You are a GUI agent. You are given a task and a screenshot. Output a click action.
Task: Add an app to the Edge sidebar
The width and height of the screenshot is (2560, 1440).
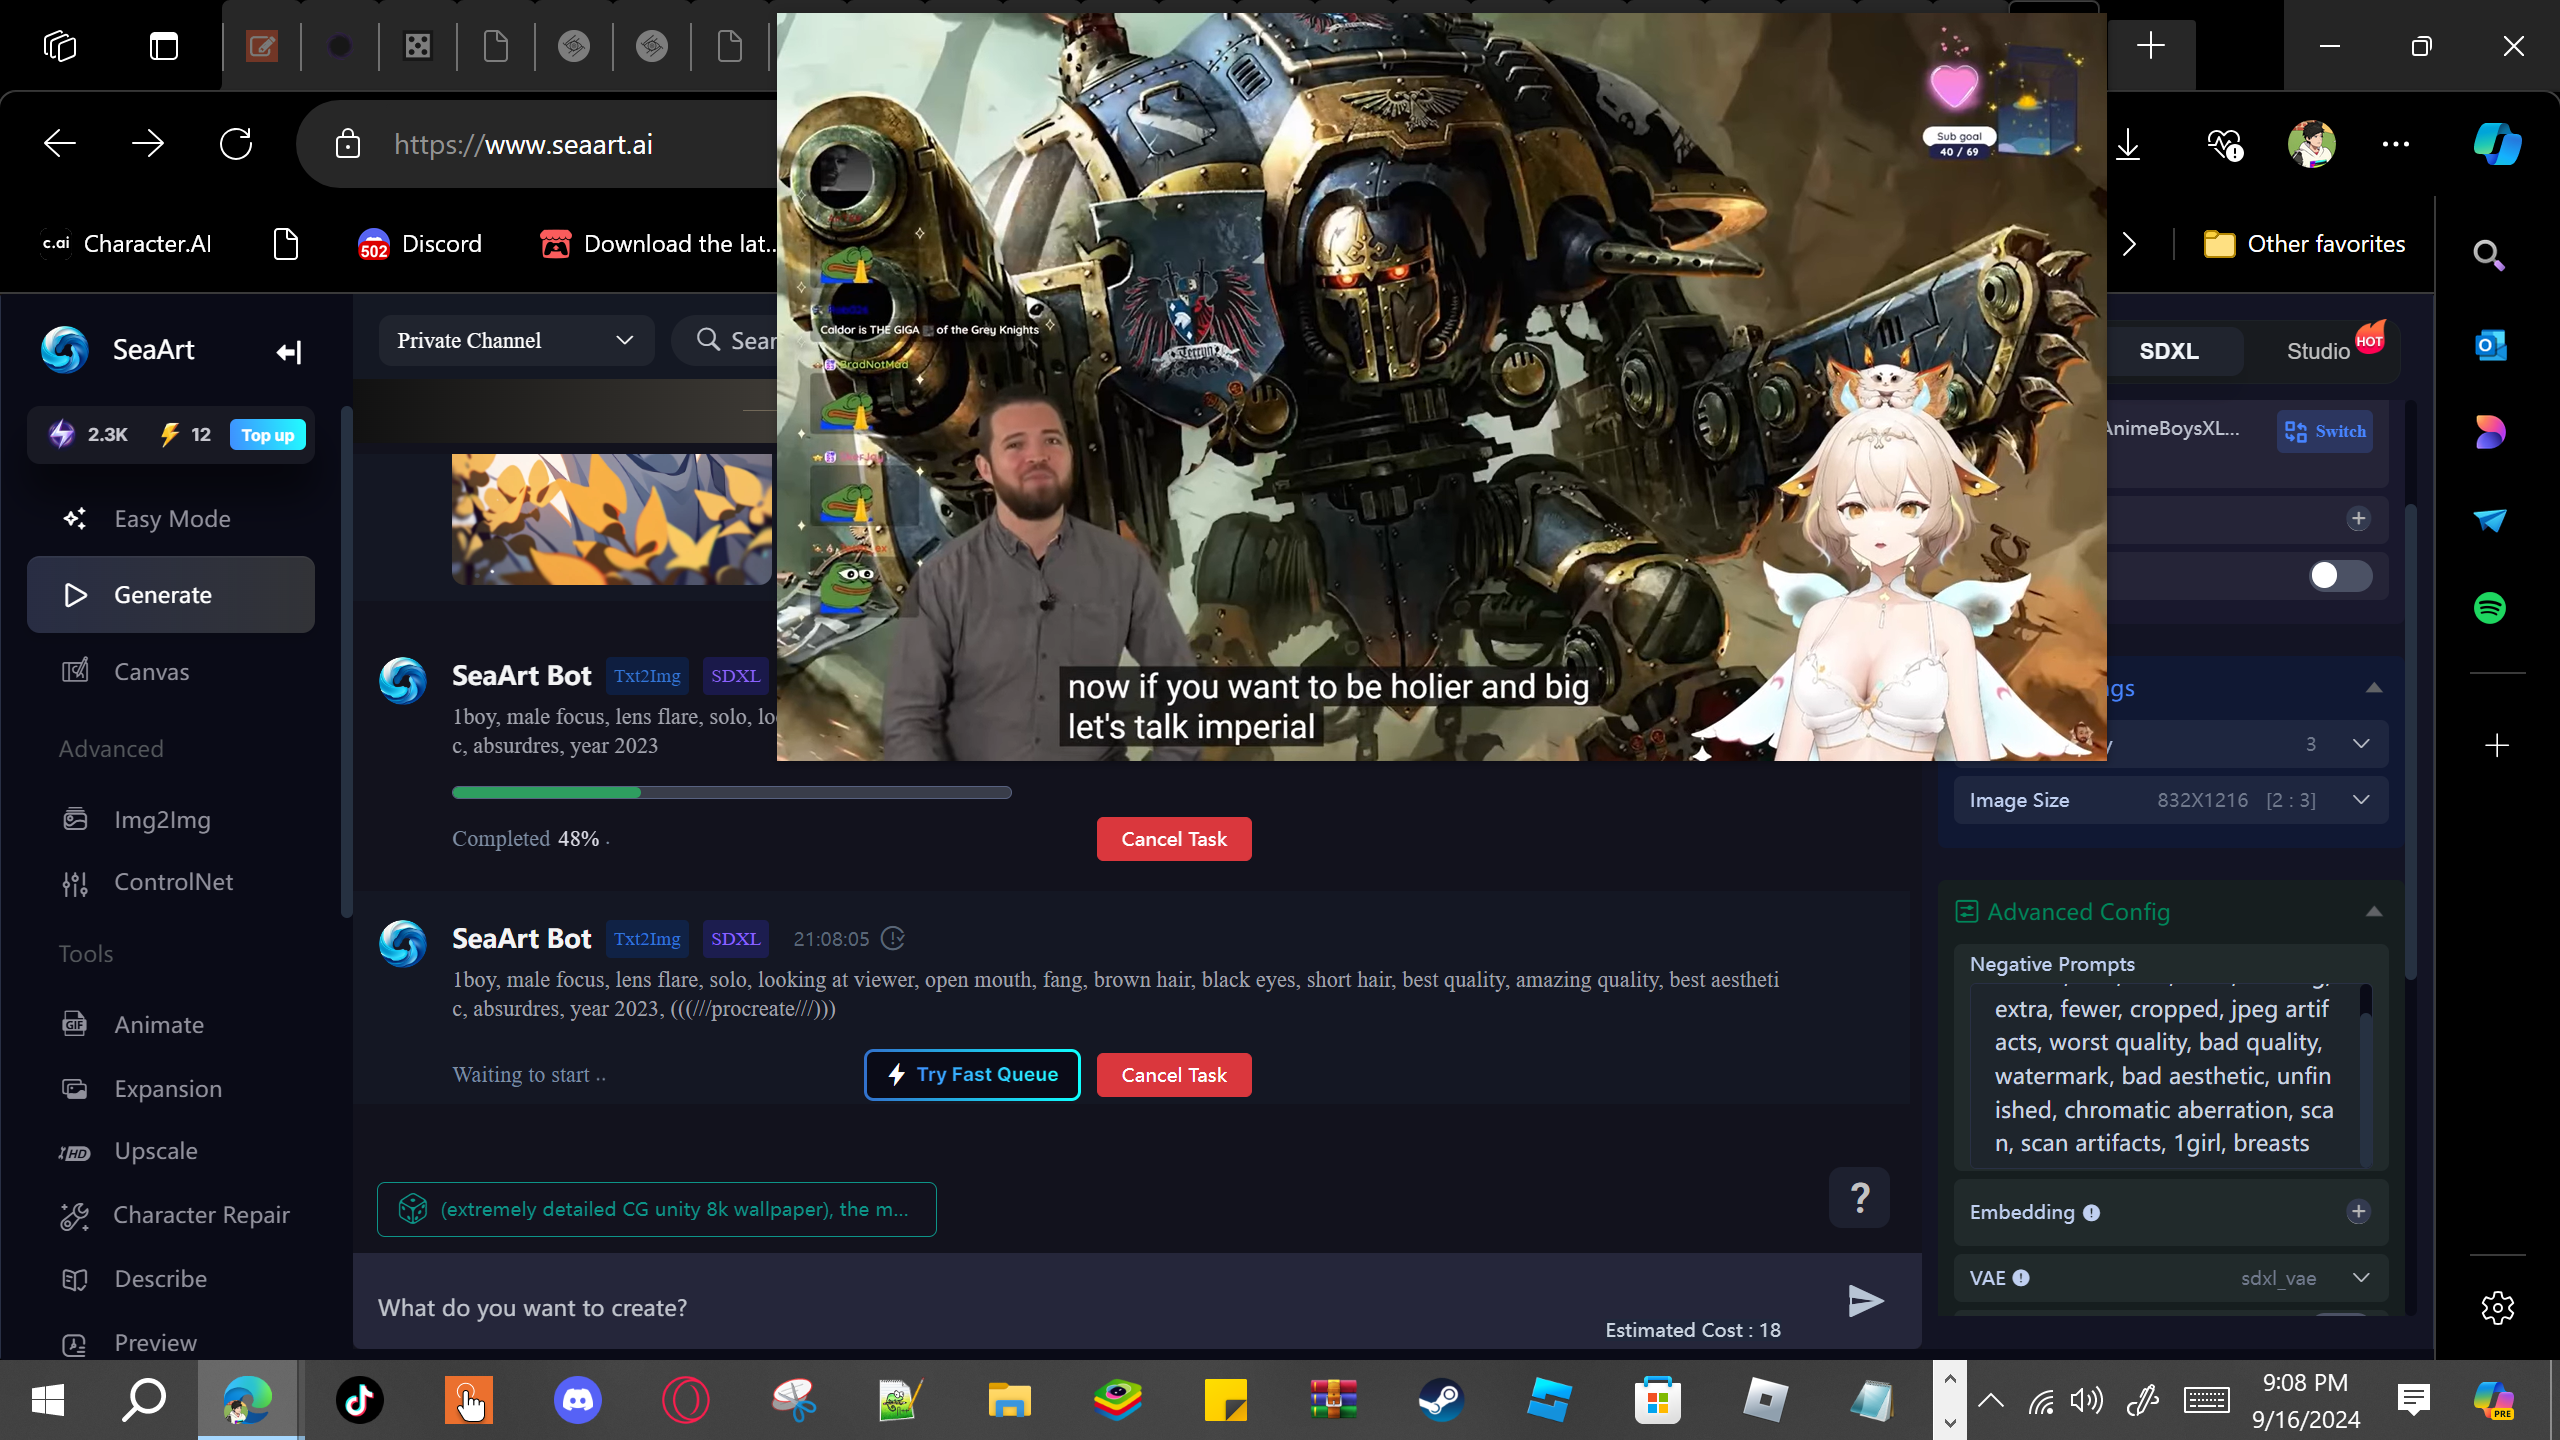(2497, 746)
